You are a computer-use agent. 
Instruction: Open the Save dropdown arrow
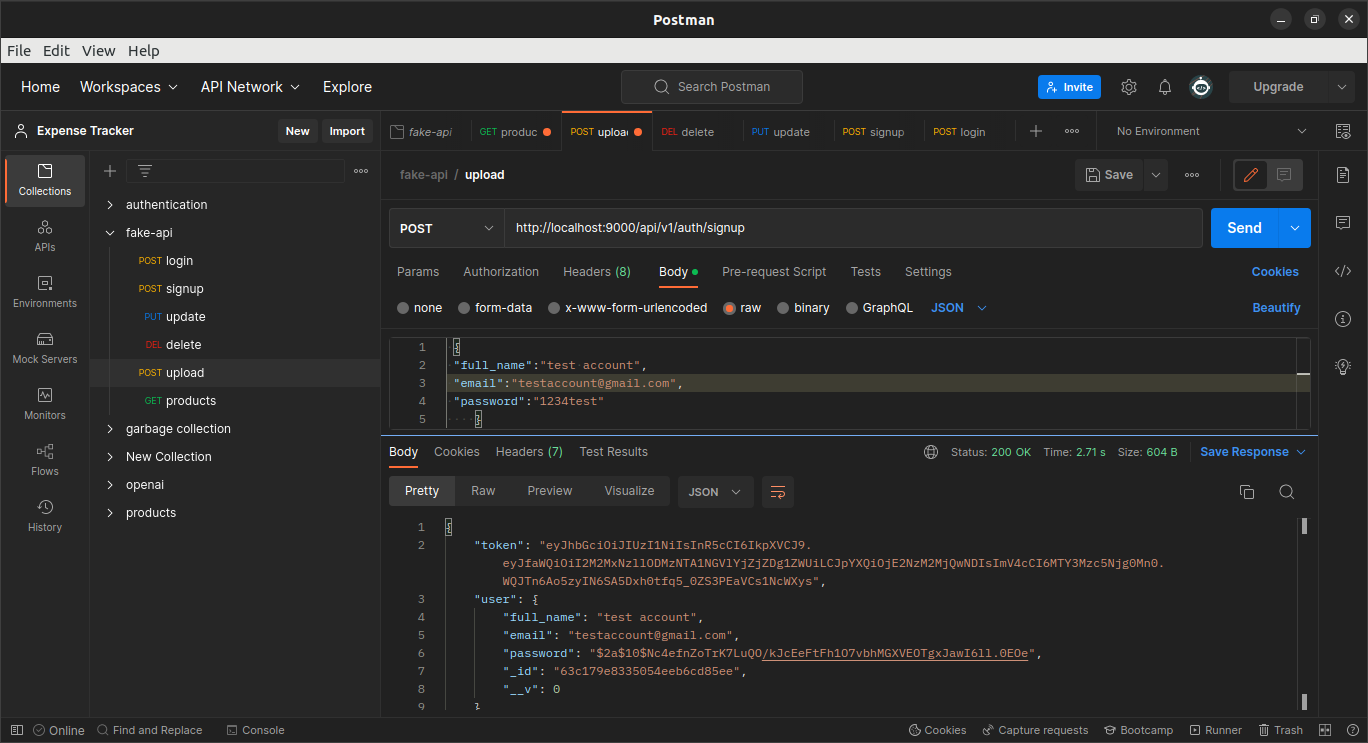tap(1156, 175)
